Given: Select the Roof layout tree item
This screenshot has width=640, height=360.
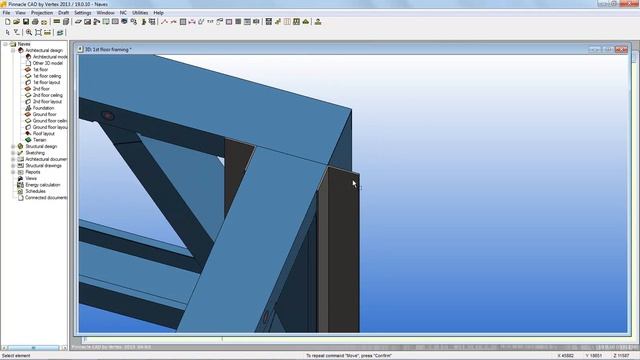Looking at the screenshot, I should [x=44, y=133].
